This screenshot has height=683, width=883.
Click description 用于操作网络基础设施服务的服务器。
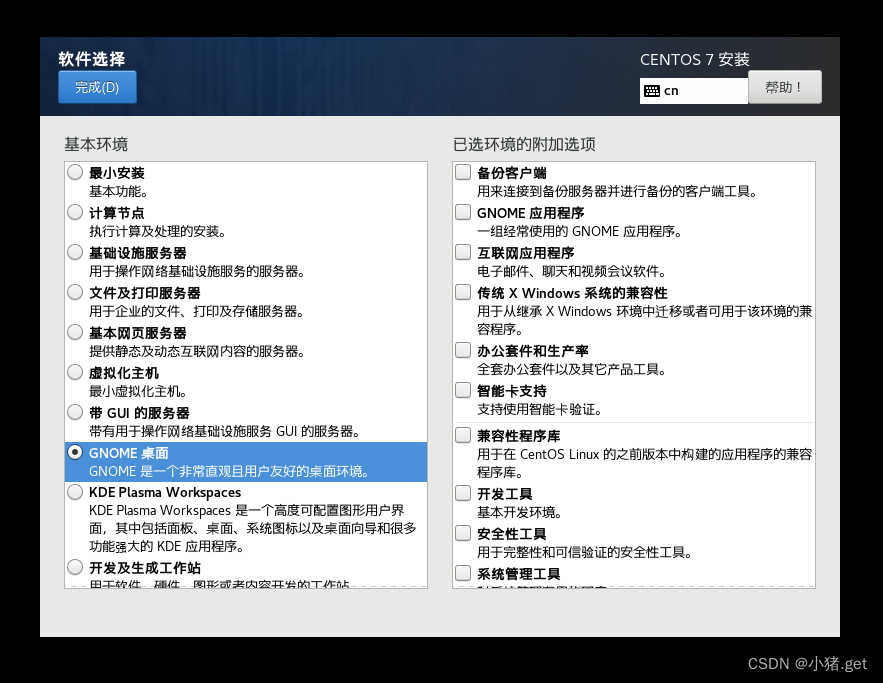[197, 271]
